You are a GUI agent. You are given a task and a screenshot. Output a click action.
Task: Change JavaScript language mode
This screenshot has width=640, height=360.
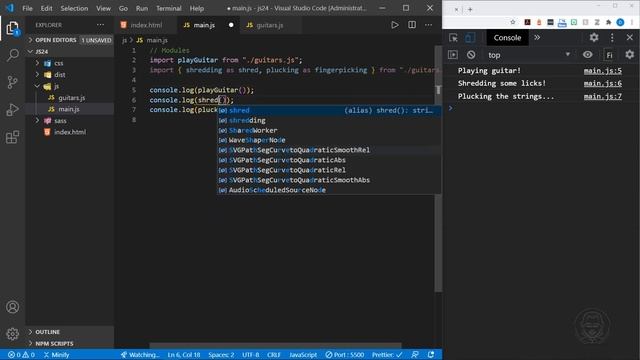click(x=303, y=355)
